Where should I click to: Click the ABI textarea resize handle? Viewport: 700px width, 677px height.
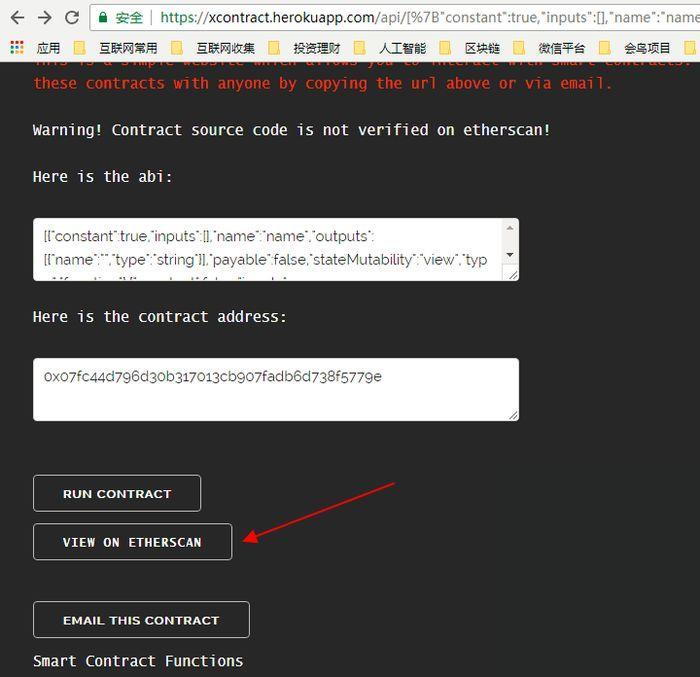[x=512, y=275]
